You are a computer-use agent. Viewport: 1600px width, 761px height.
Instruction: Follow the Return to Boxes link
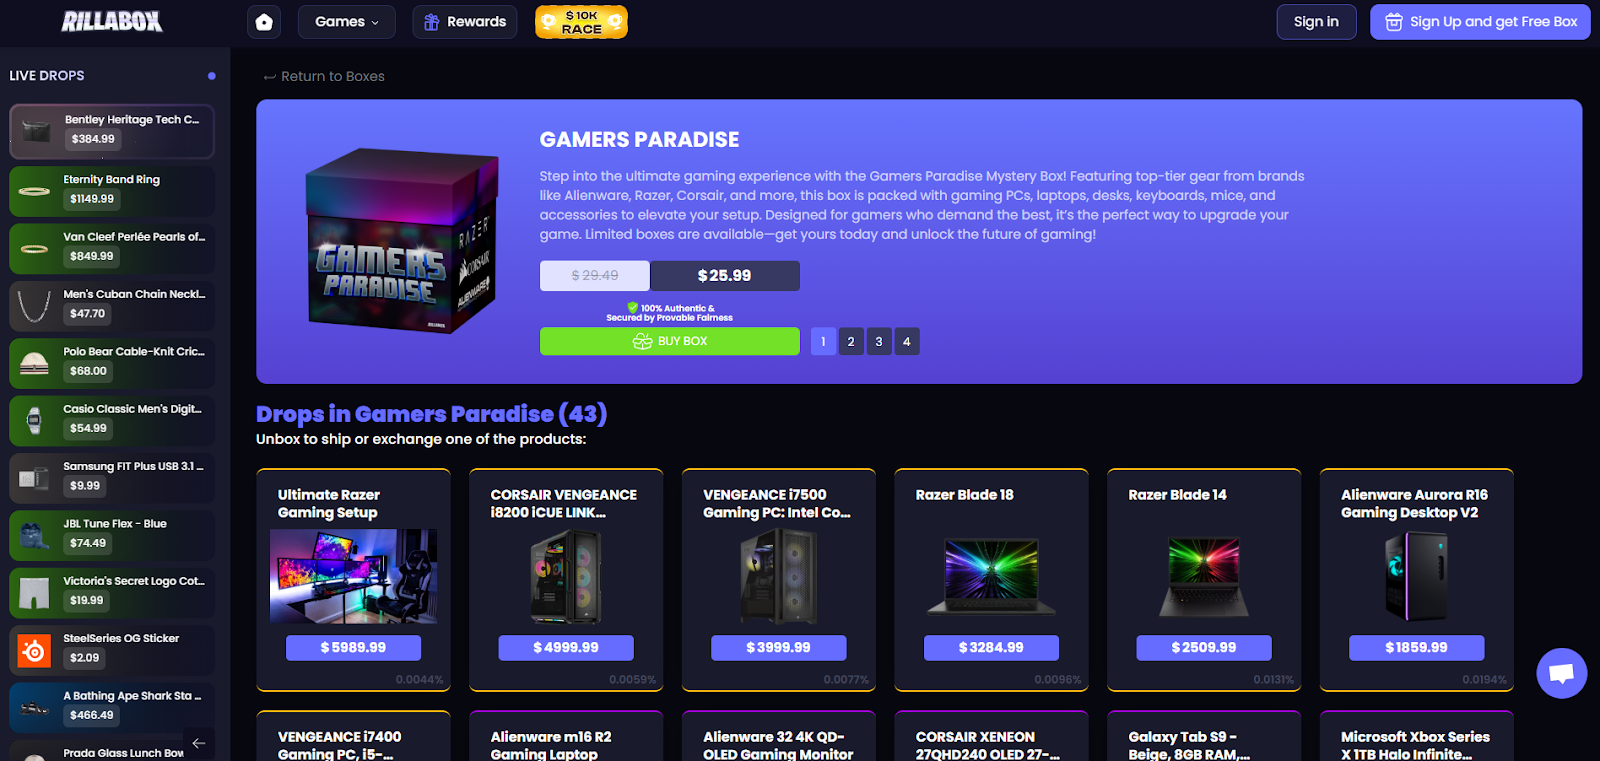(324, 77)
